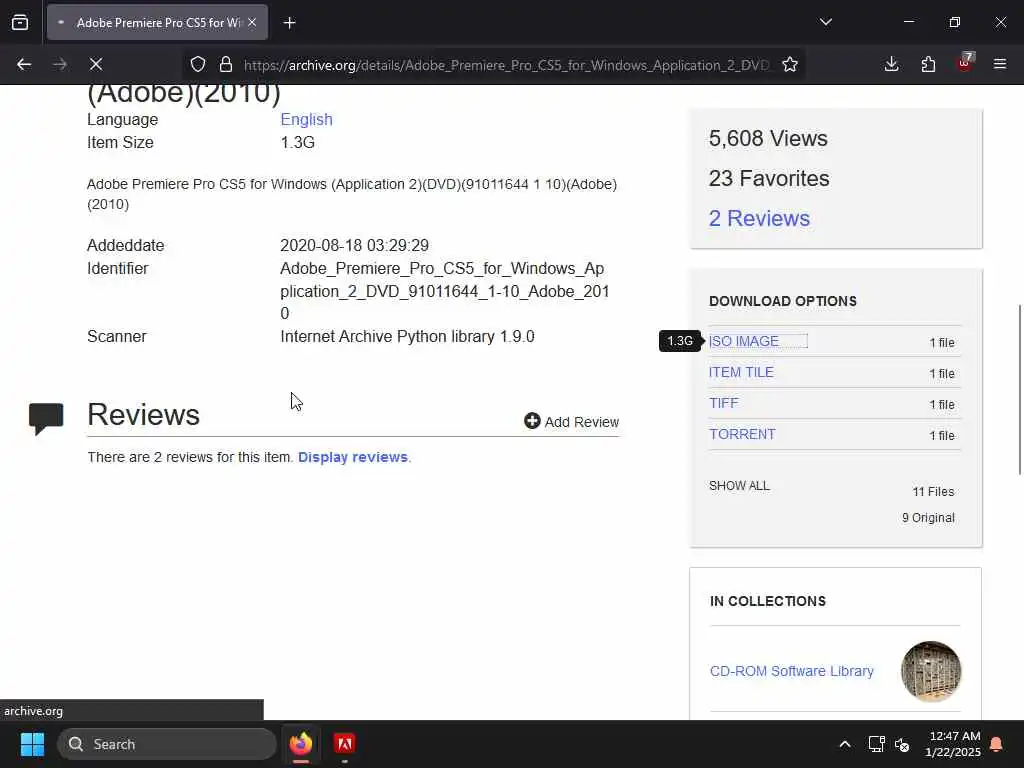The height and width of the screenshot is (768, 1024).
Task: Click the Add Review plus icon
Action: coord(532,421)
